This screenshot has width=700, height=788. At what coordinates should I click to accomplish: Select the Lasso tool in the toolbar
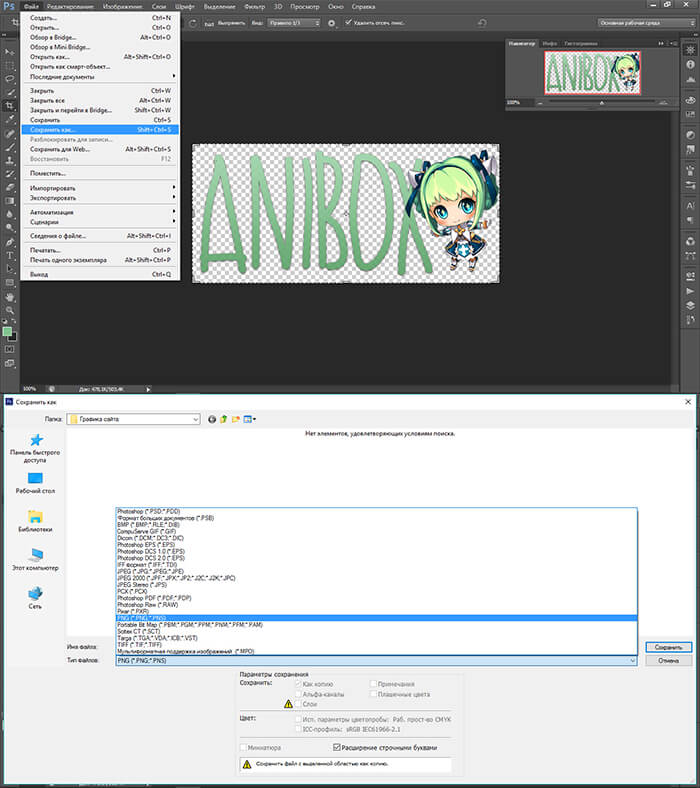(10, 78)
